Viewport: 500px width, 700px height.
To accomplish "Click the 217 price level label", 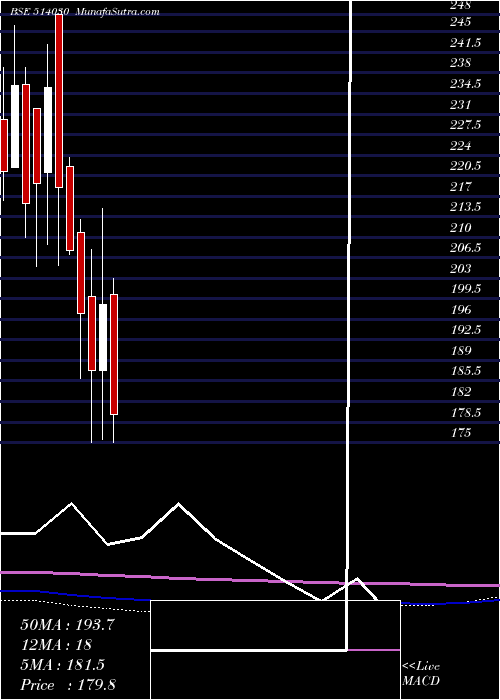I will (460, 186).
